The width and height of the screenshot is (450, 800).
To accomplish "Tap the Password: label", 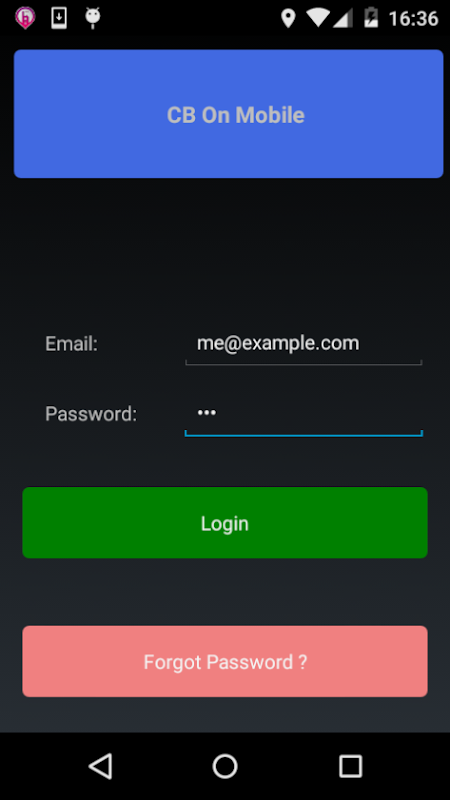I will tap(91, 414).
